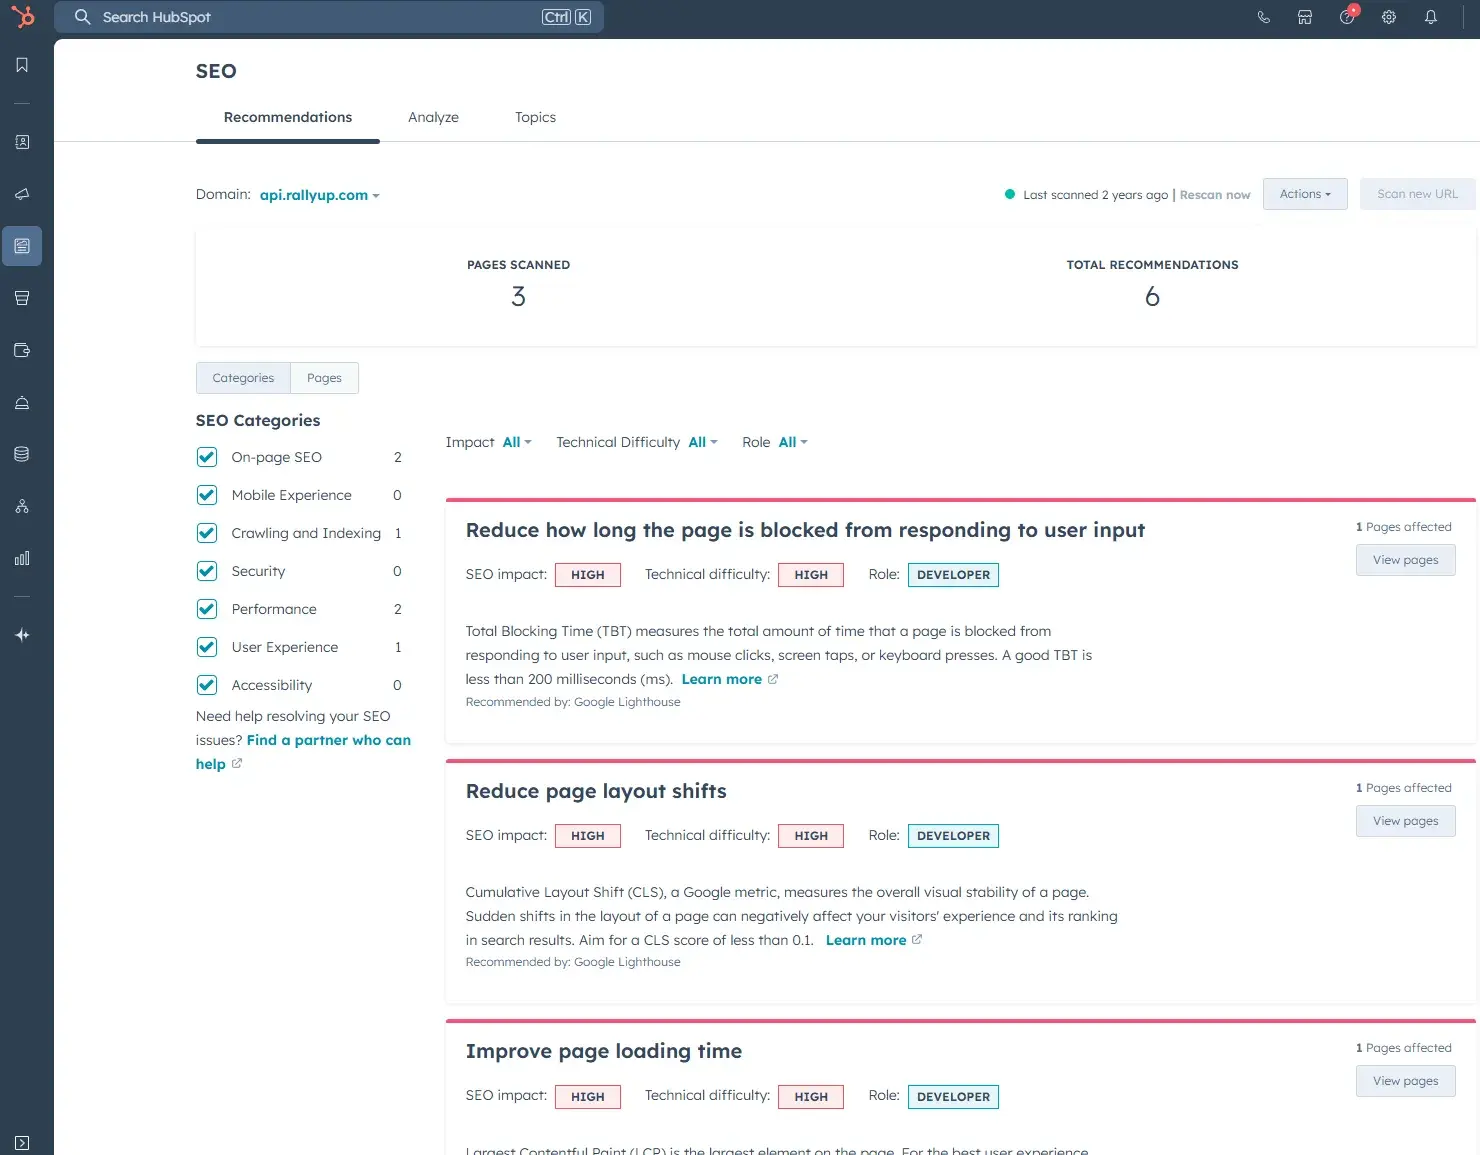Switch to the Pages view toggle
The image size is (1480, 1155).
324,377
